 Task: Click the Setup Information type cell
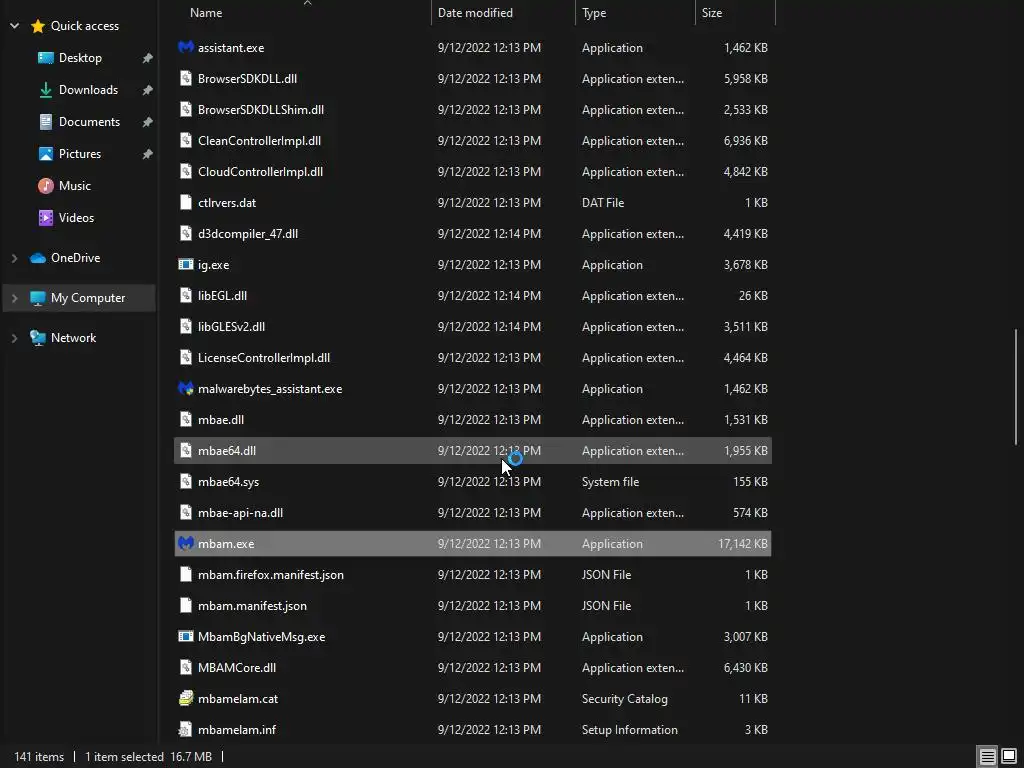630,730
